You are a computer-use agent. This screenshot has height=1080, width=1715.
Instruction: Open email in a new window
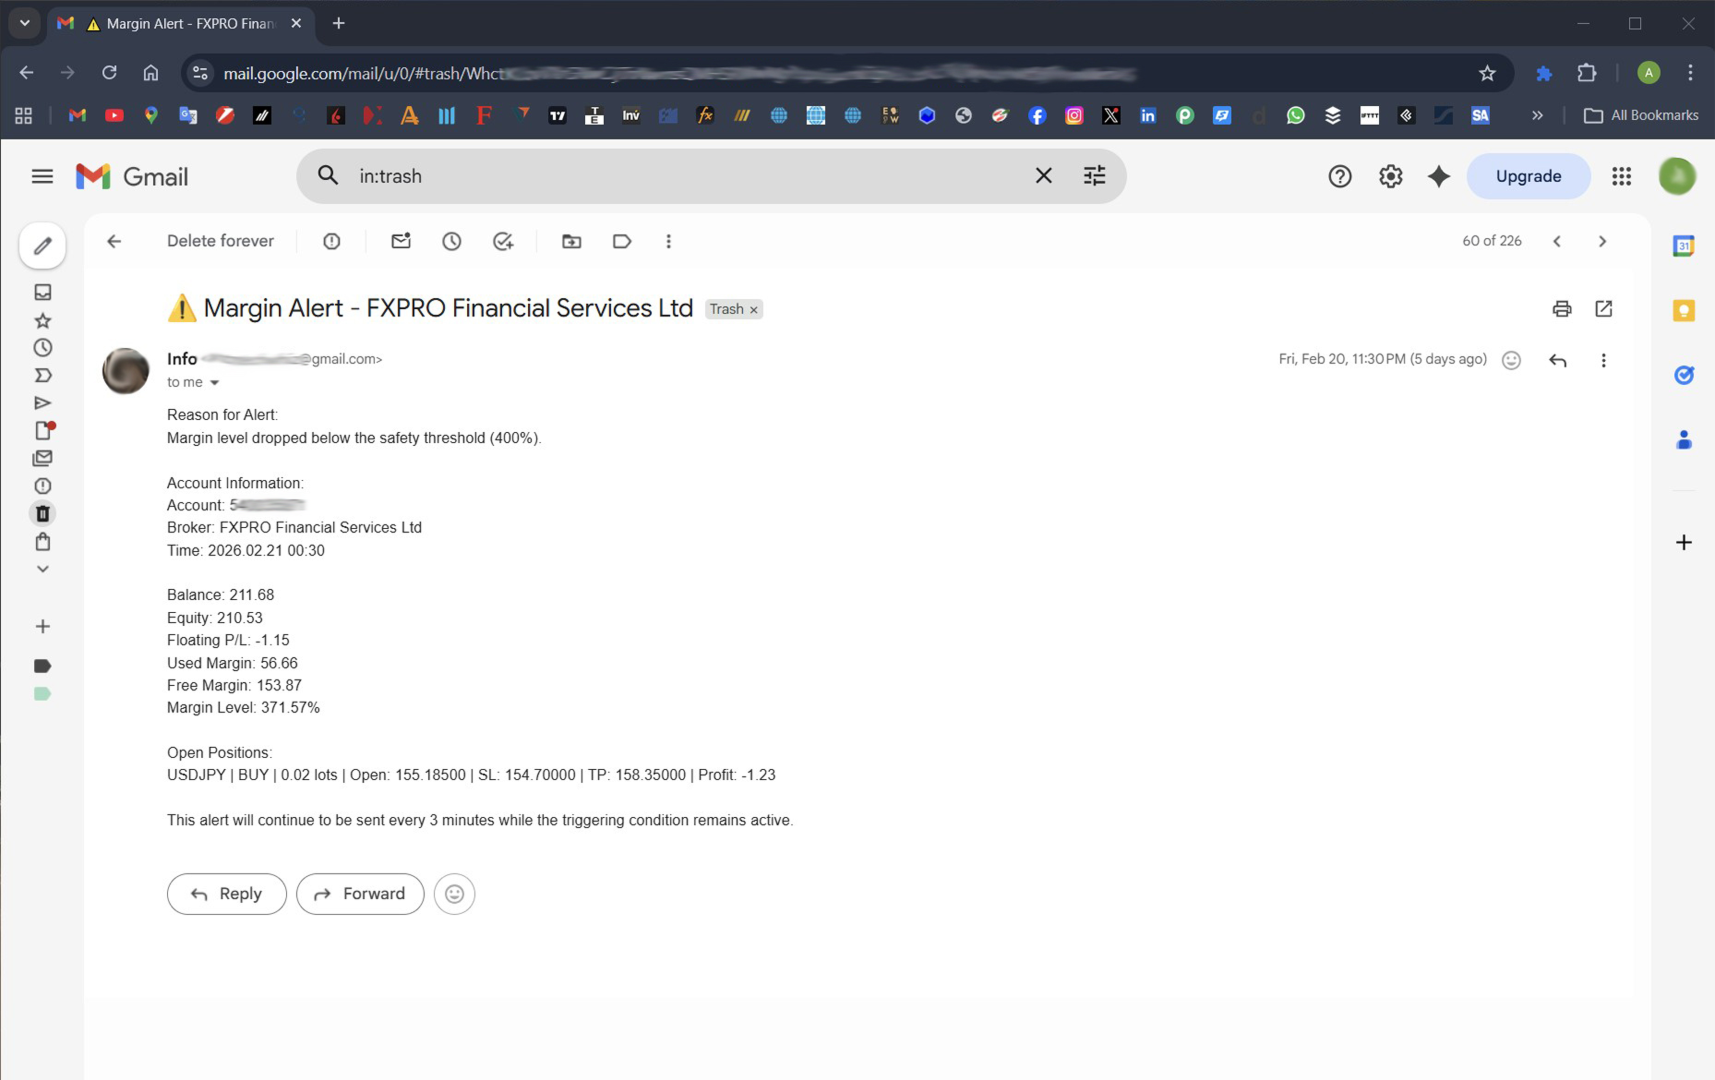(1604, 309)
